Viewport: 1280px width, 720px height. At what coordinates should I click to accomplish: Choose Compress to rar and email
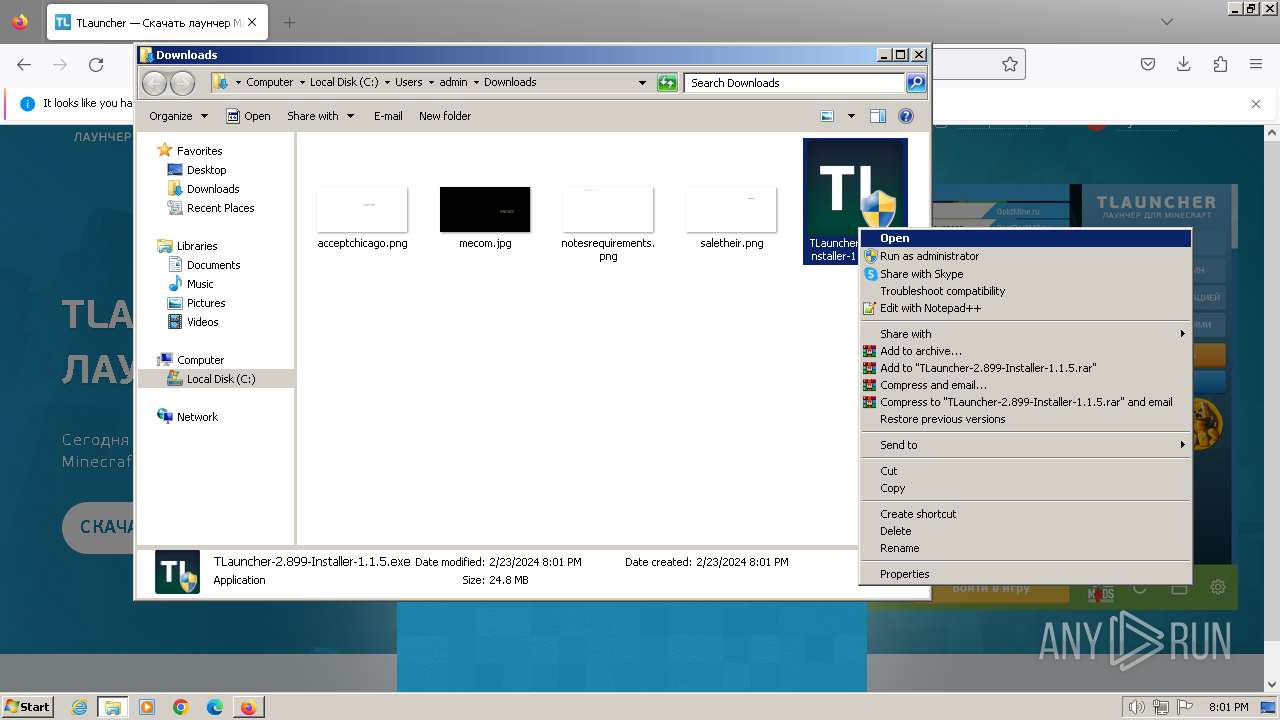[1025, 402]
